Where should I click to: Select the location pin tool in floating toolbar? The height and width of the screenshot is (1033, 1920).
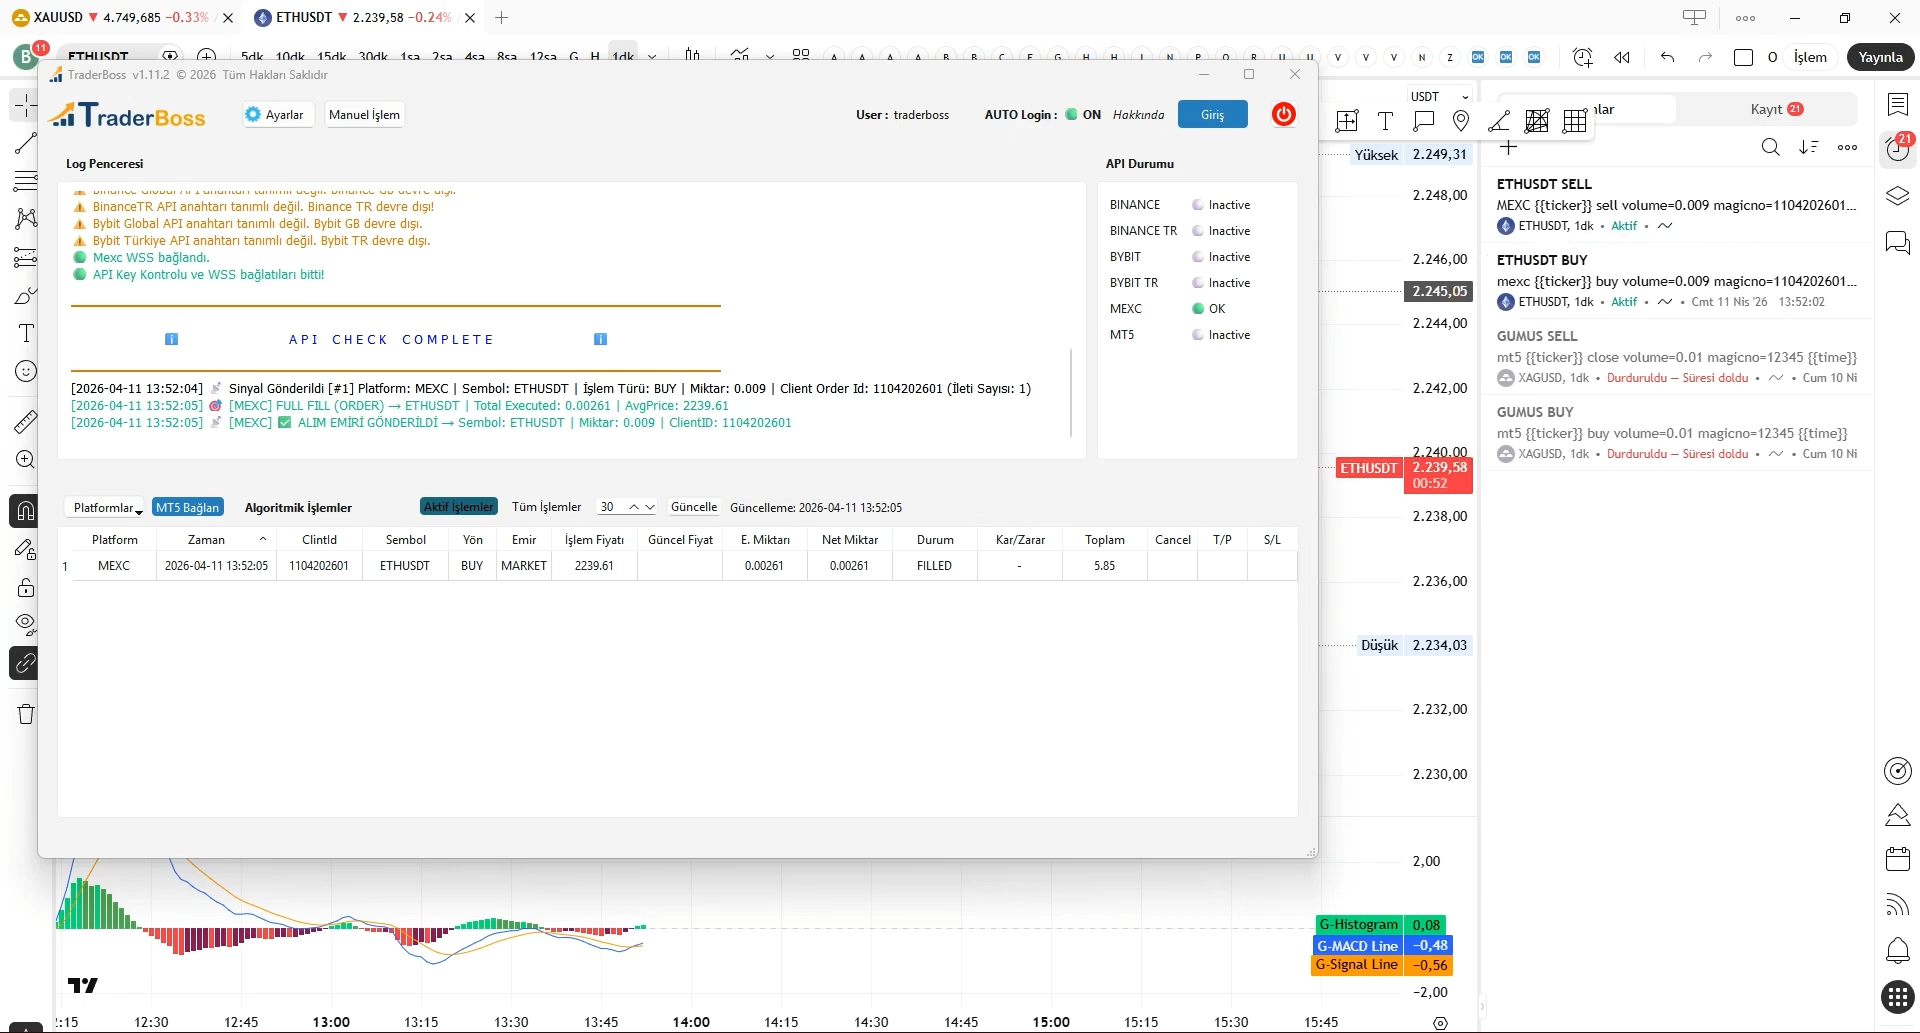click(x=1461, y=121)
